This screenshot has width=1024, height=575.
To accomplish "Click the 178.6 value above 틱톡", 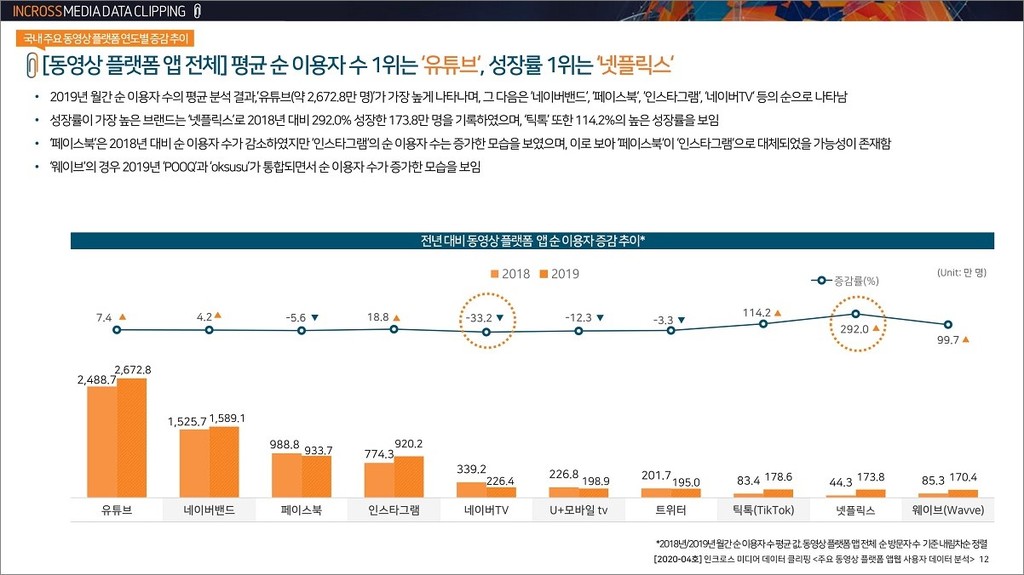I will [778, 477].
